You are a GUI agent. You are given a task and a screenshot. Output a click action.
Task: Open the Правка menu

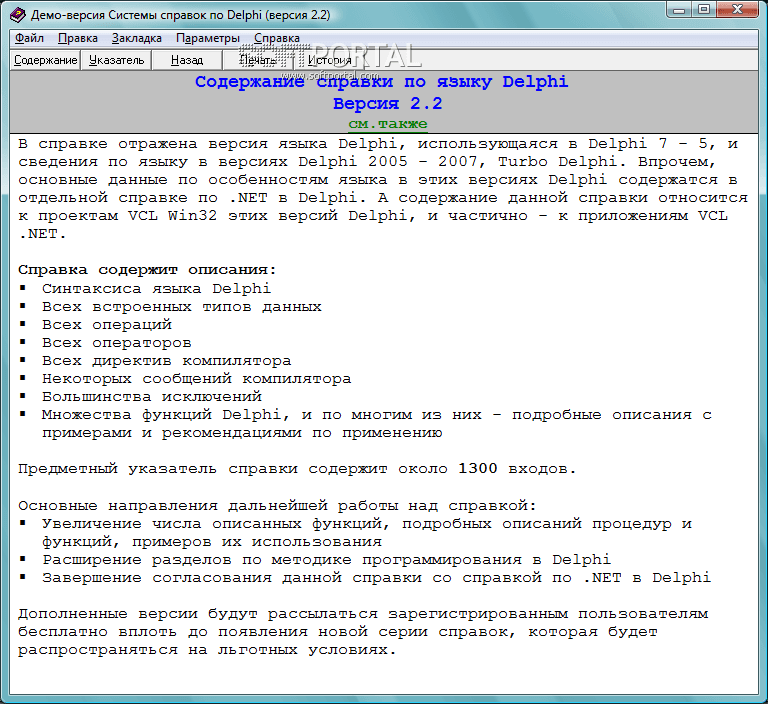77,38
